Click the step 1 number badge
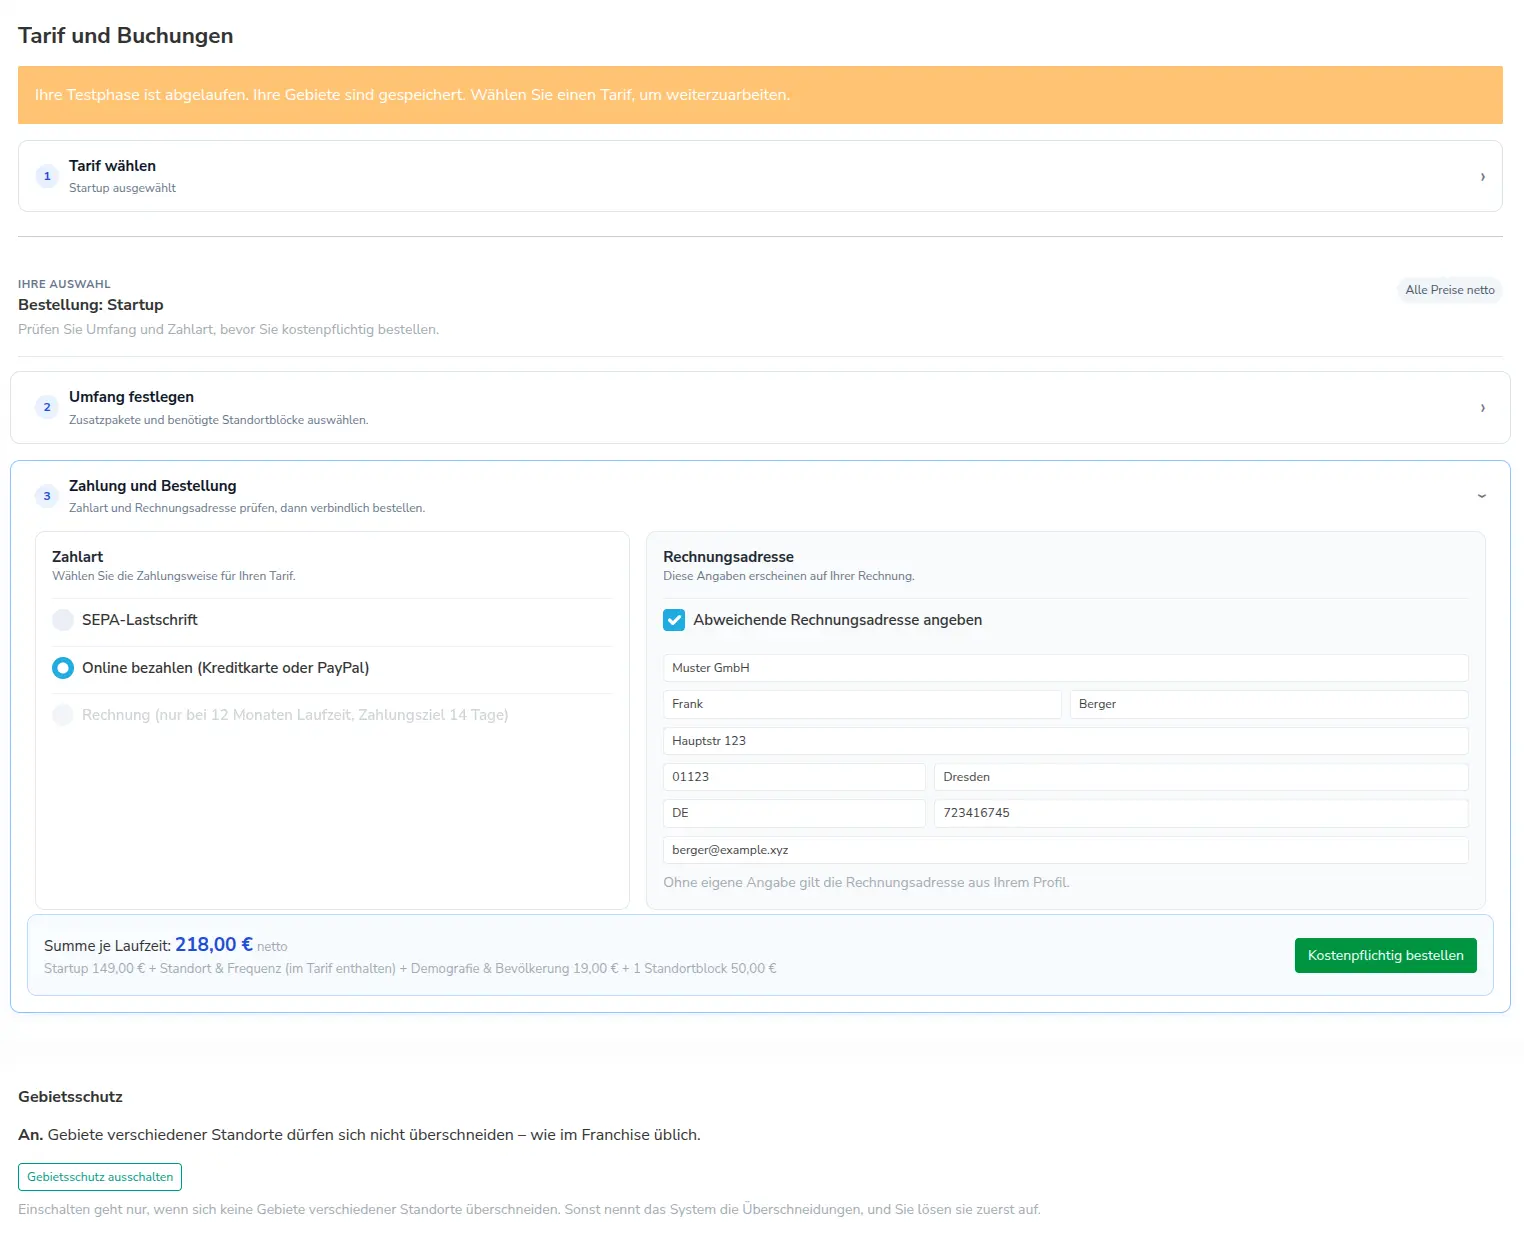This screenshot has width=1524, height=1240. click(47, 177)
